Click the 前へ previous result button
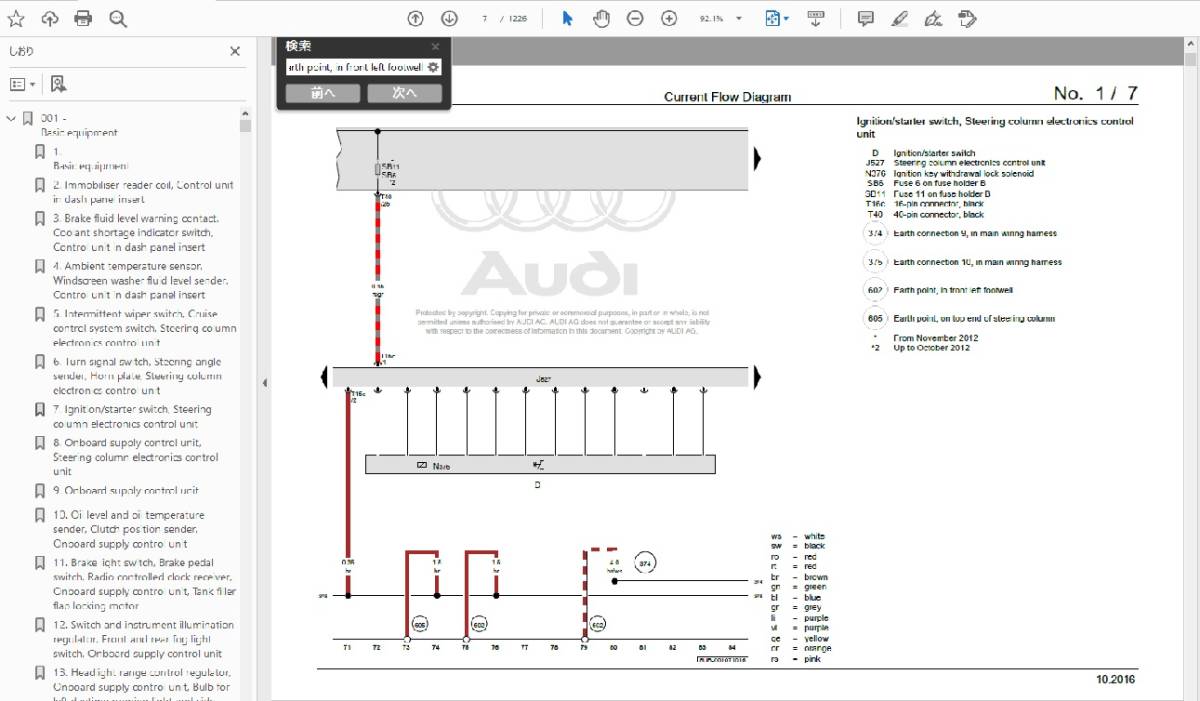 point(322,93)
